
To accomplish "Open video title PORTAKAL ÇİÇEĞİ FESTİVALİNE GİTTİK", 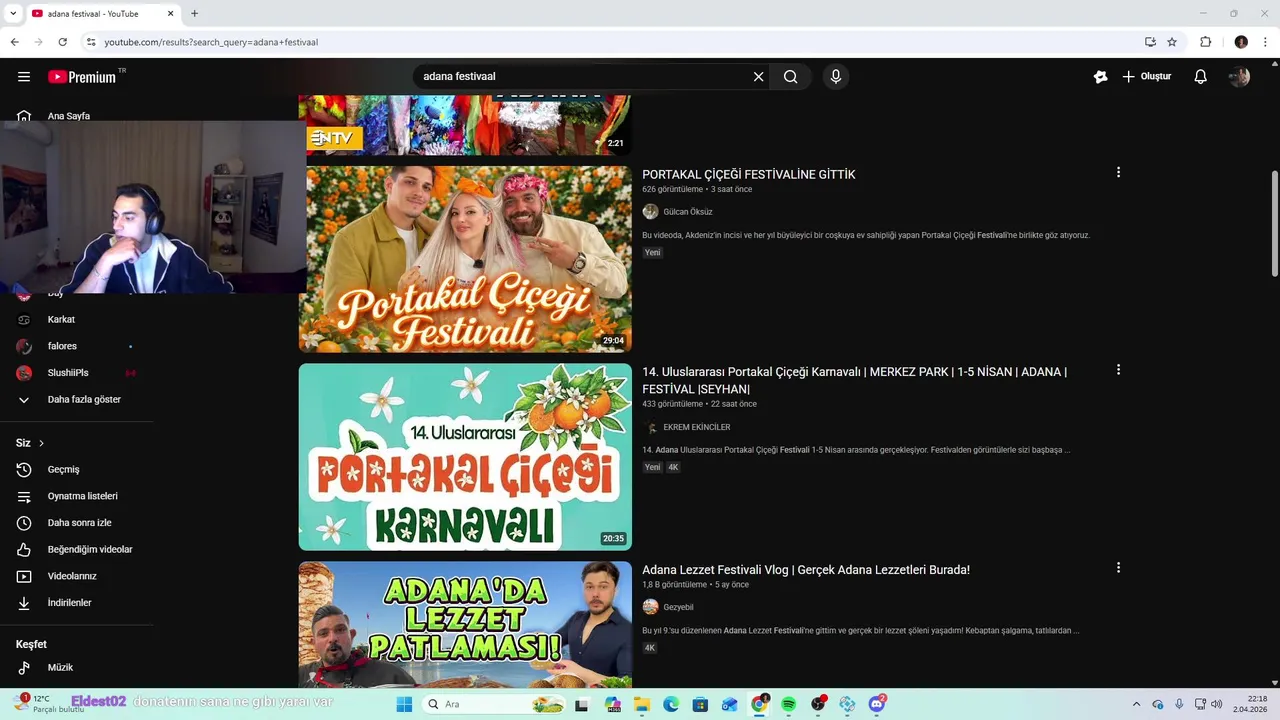I will point(749,174).
